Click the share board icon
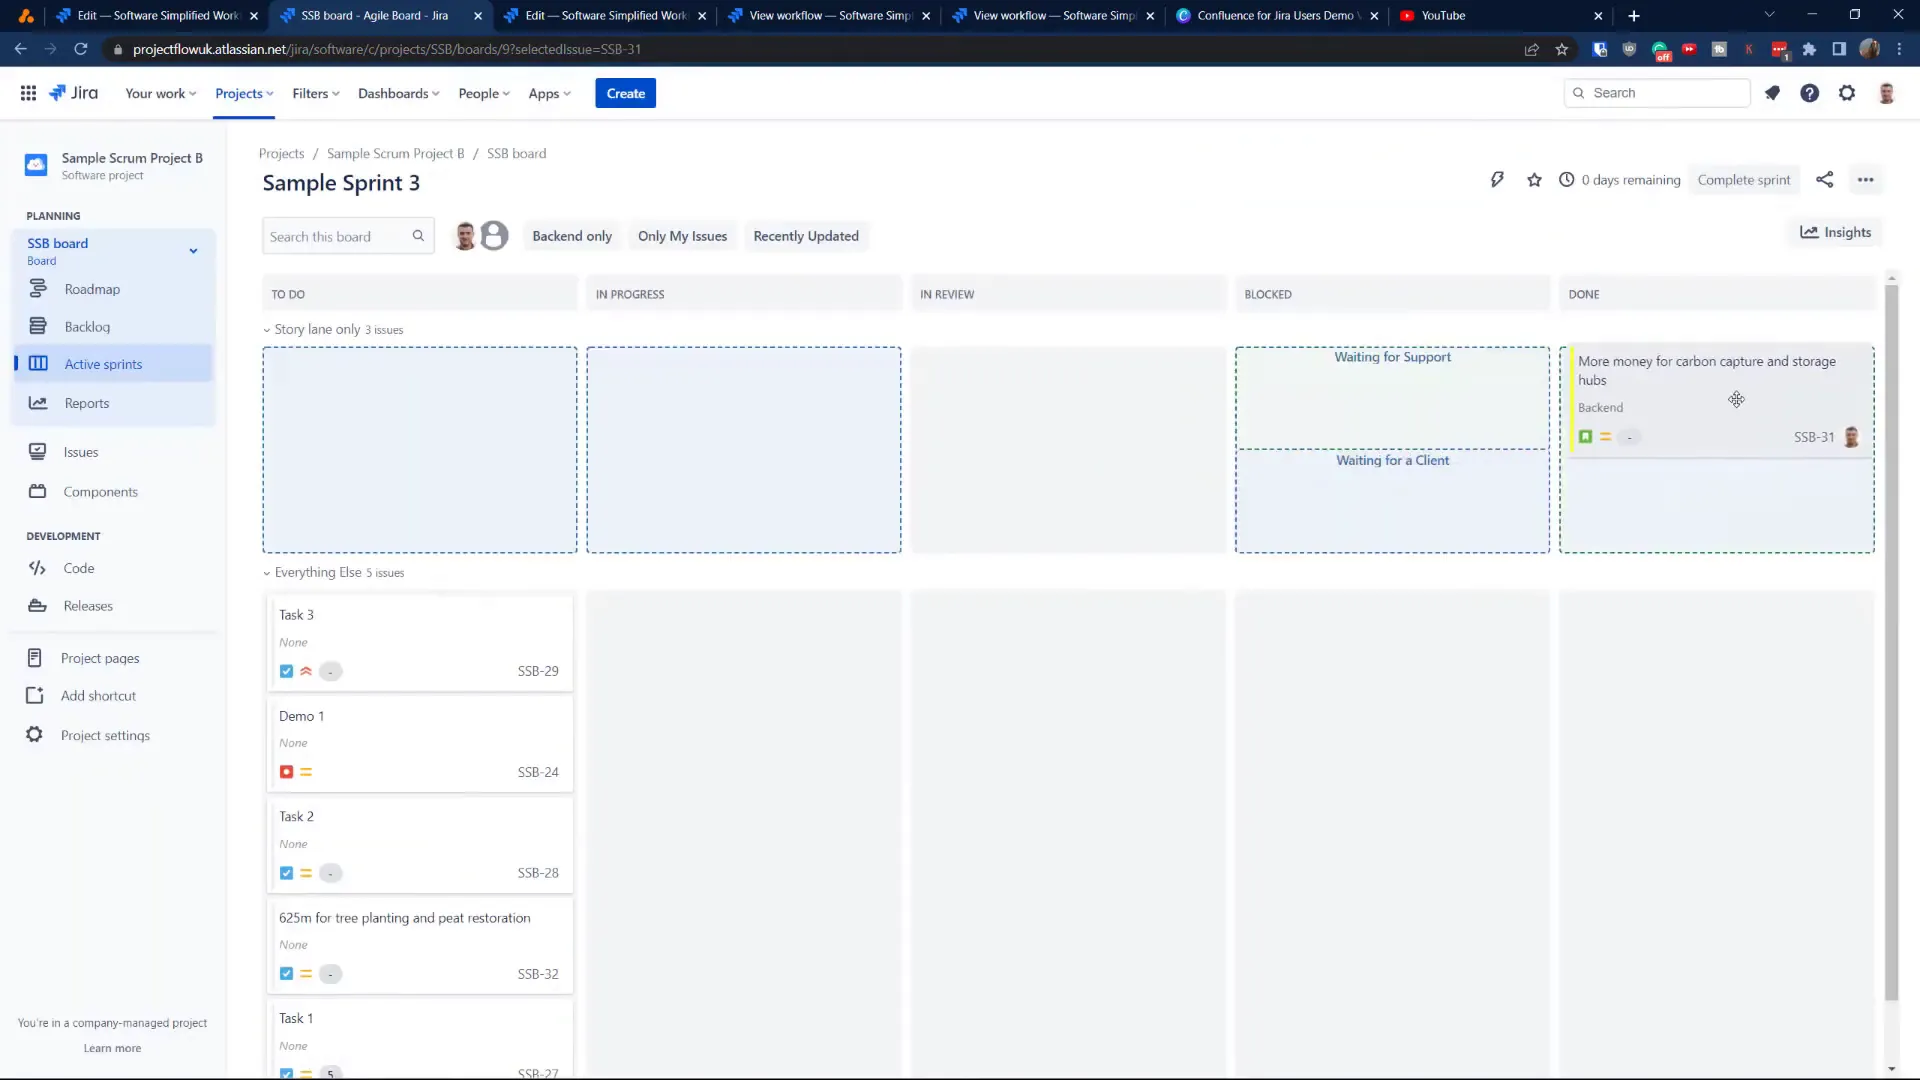 tap(1825, 180)
